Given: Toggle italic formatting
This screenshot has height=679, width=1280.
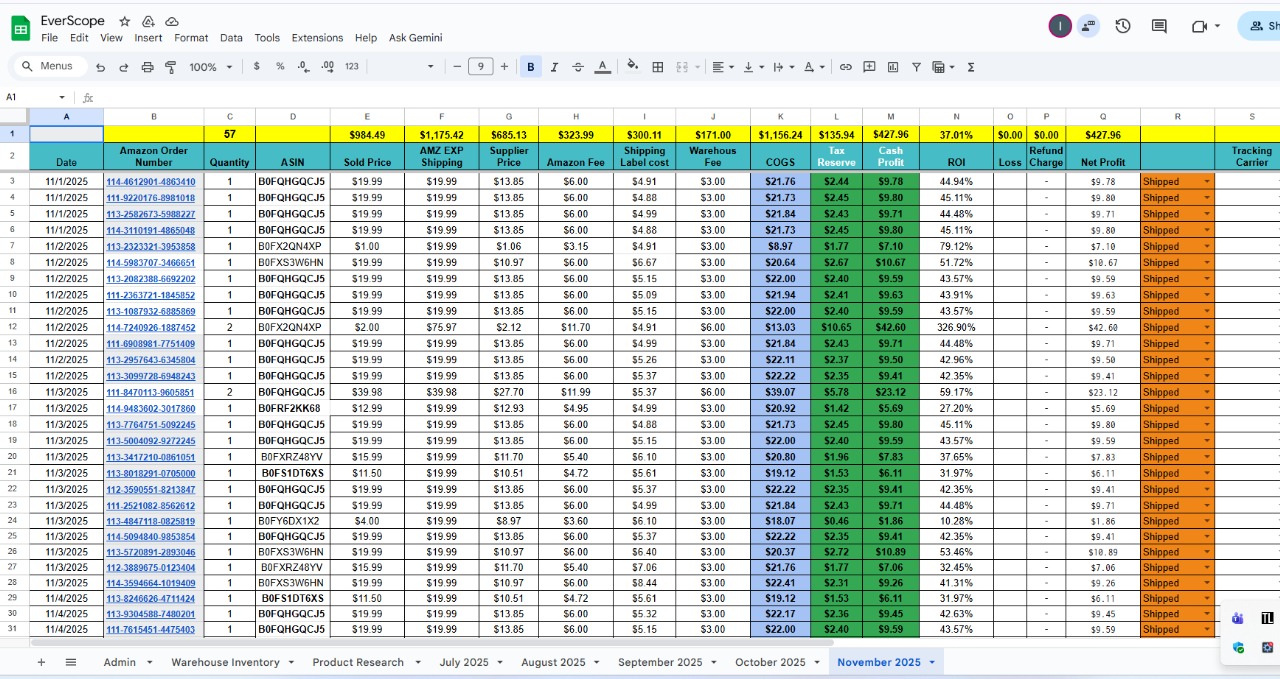Looking at the screenshot, I should click(554, 67).
